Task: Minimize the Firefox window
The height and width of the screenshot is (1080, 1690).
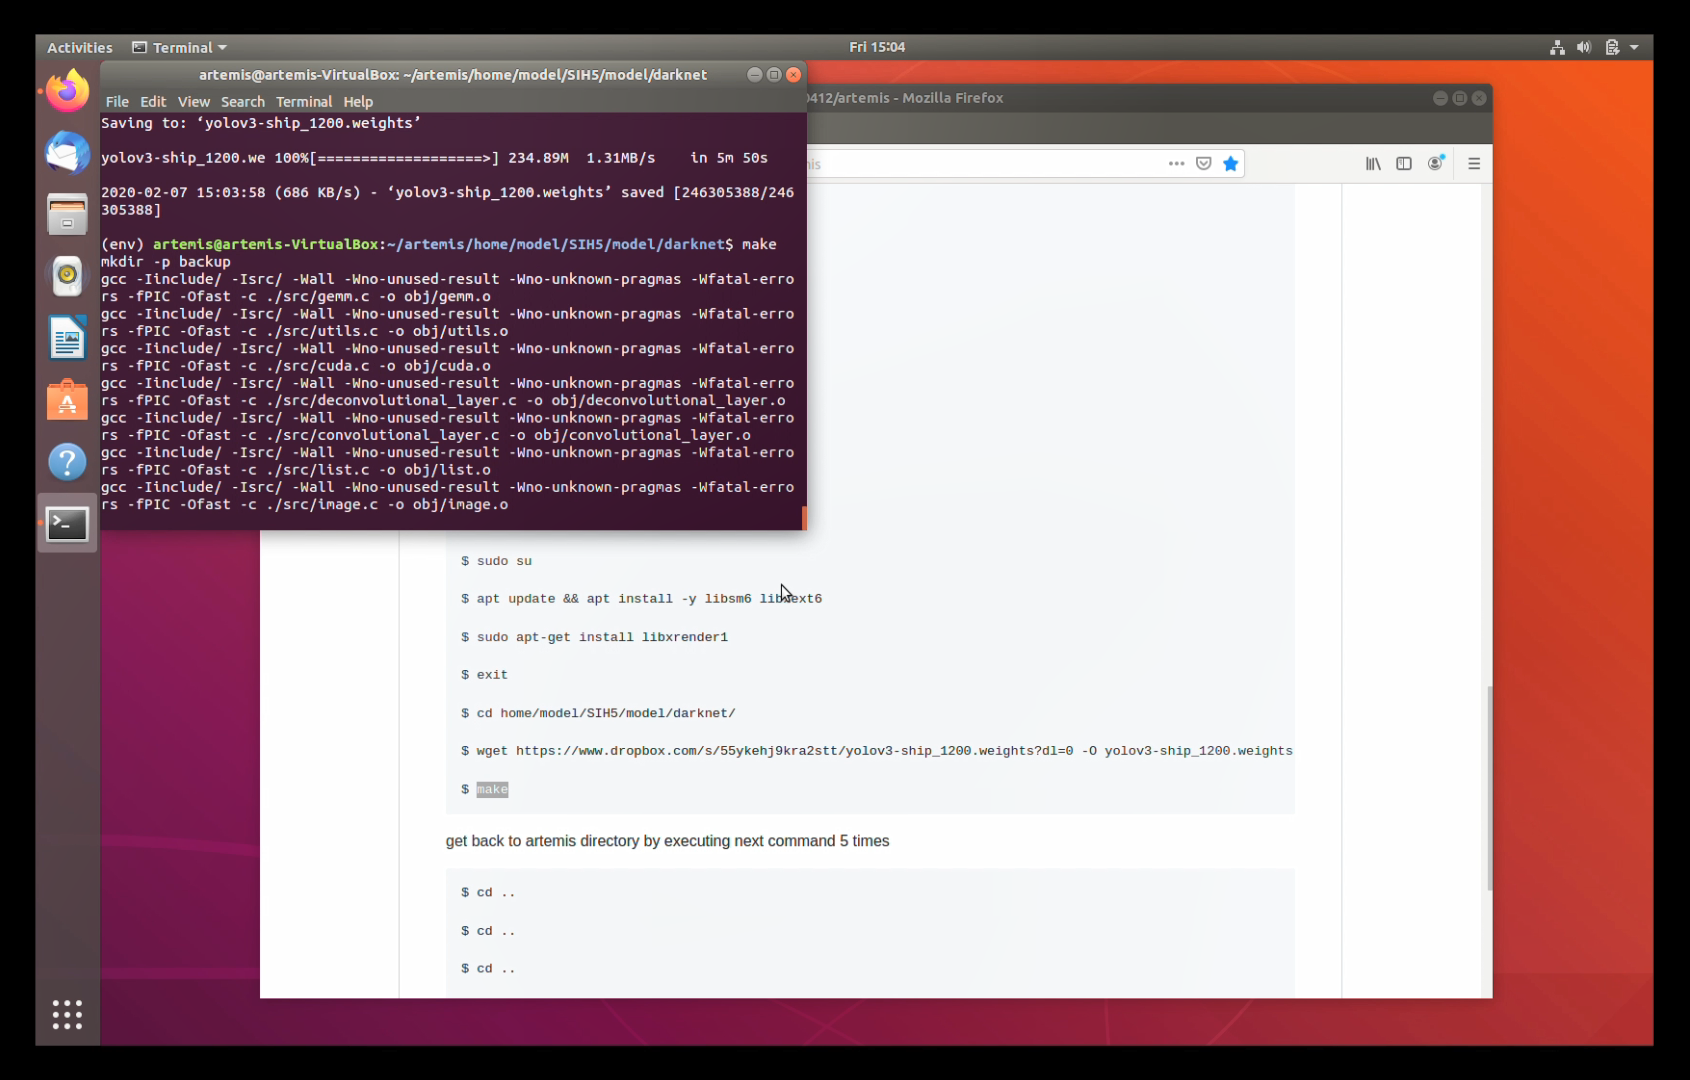Action: pos(1440,98)
